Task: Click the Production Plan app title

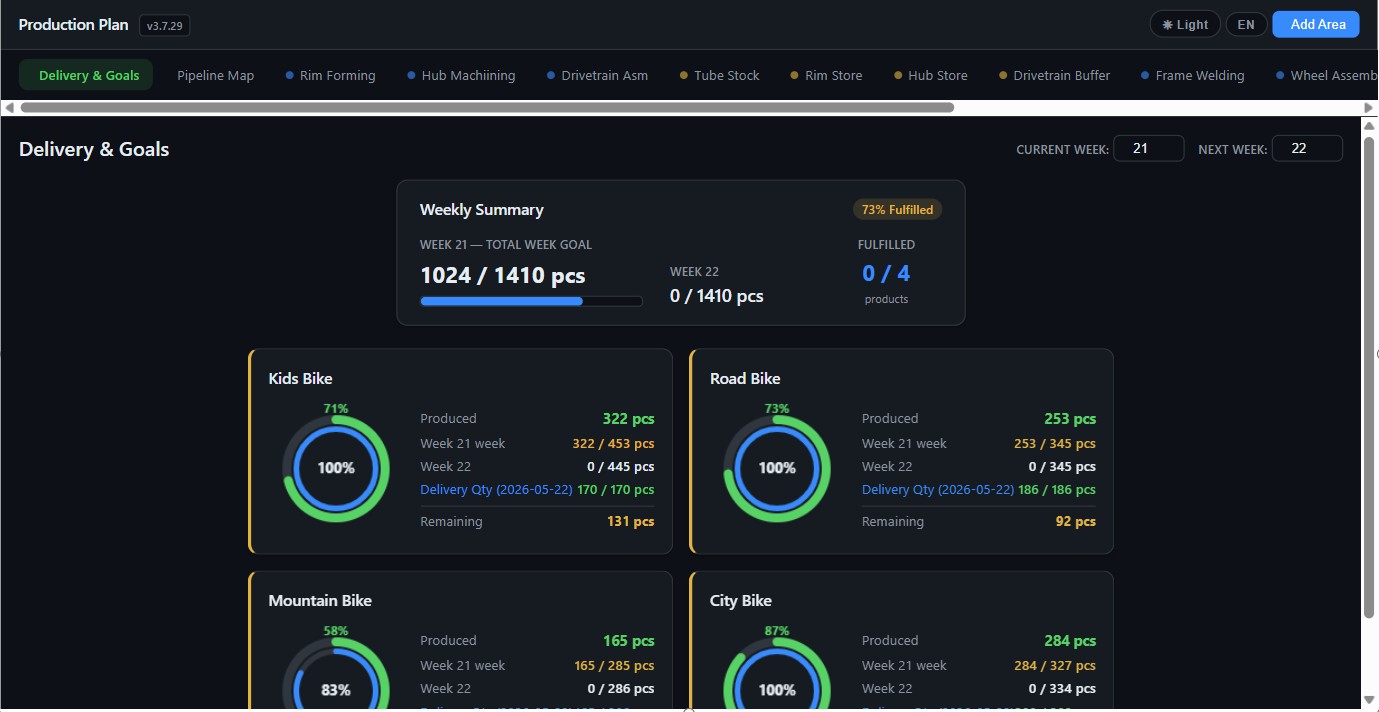Action: click(x=73, y=25)
